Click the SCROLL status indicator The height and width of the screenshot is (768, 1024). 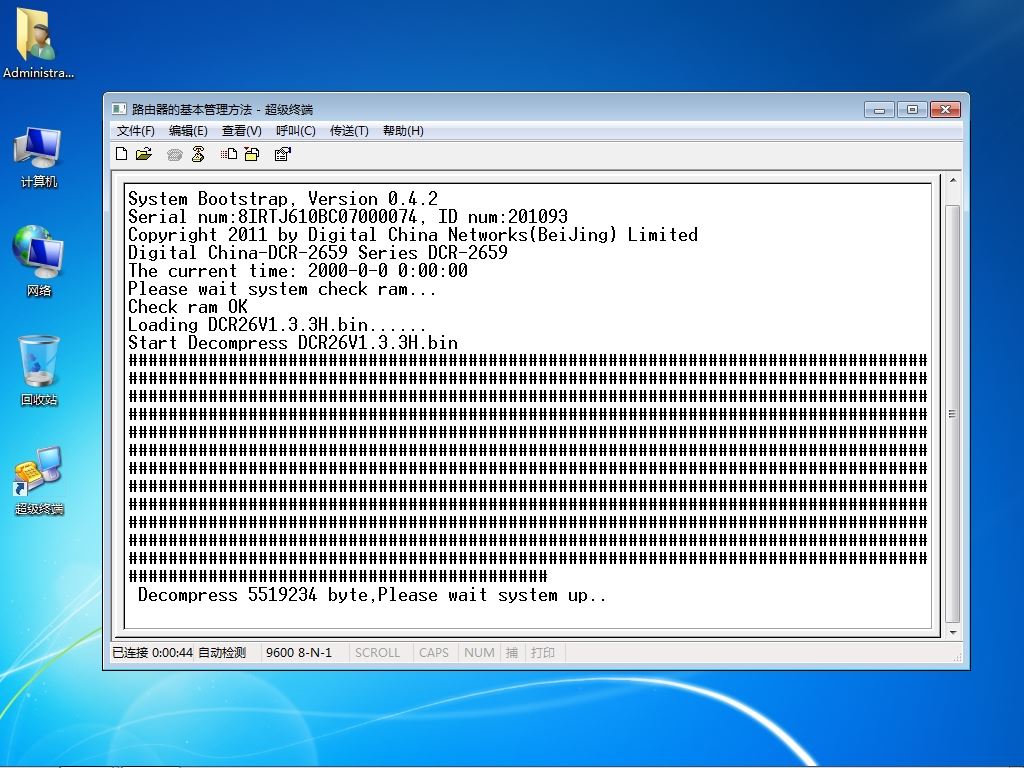(377, 652)
